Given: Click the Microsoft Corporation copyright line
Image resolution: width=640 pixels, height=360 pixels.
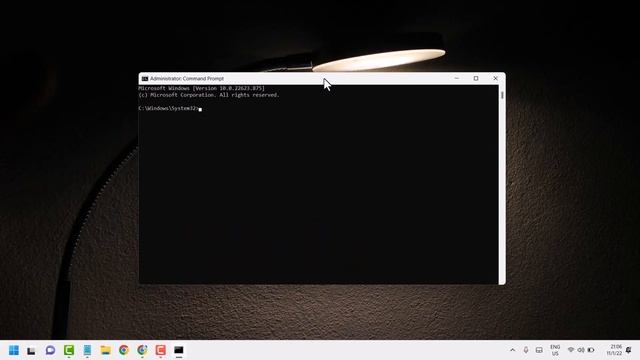Looking at the screenshot, I should (209, 95).
